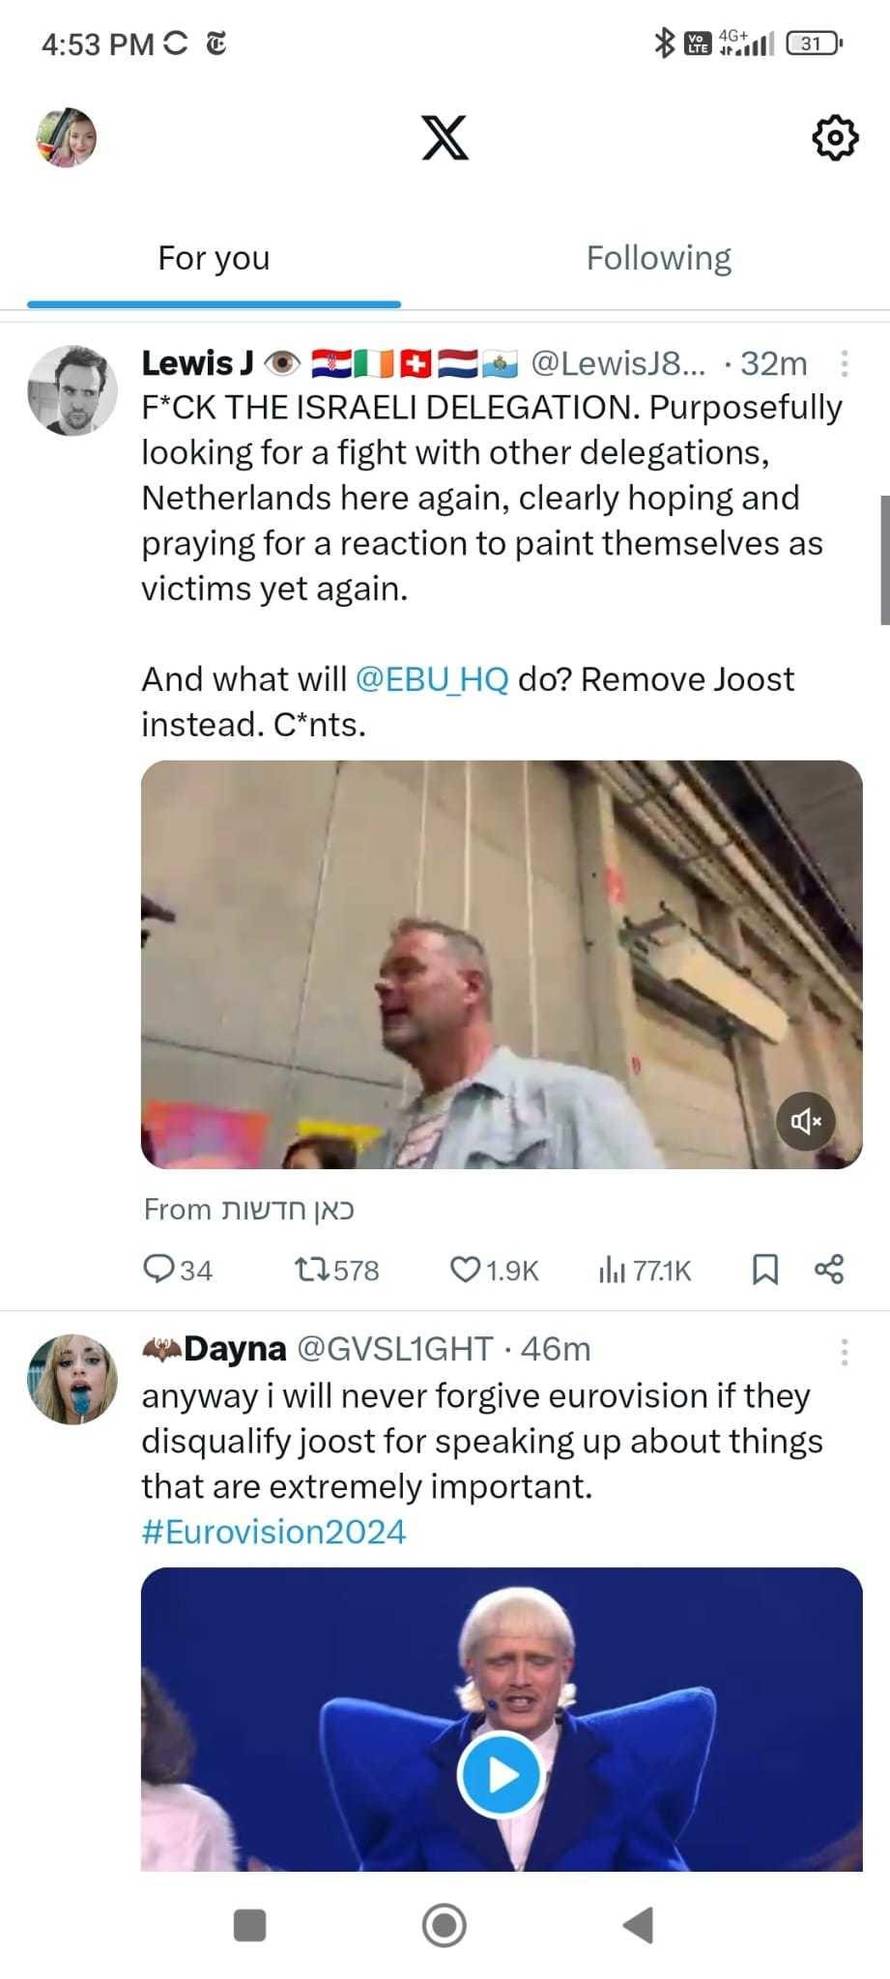890x1979 pixels.
Task: View analytics for Lewis J's post
Action: point(612,1270)
